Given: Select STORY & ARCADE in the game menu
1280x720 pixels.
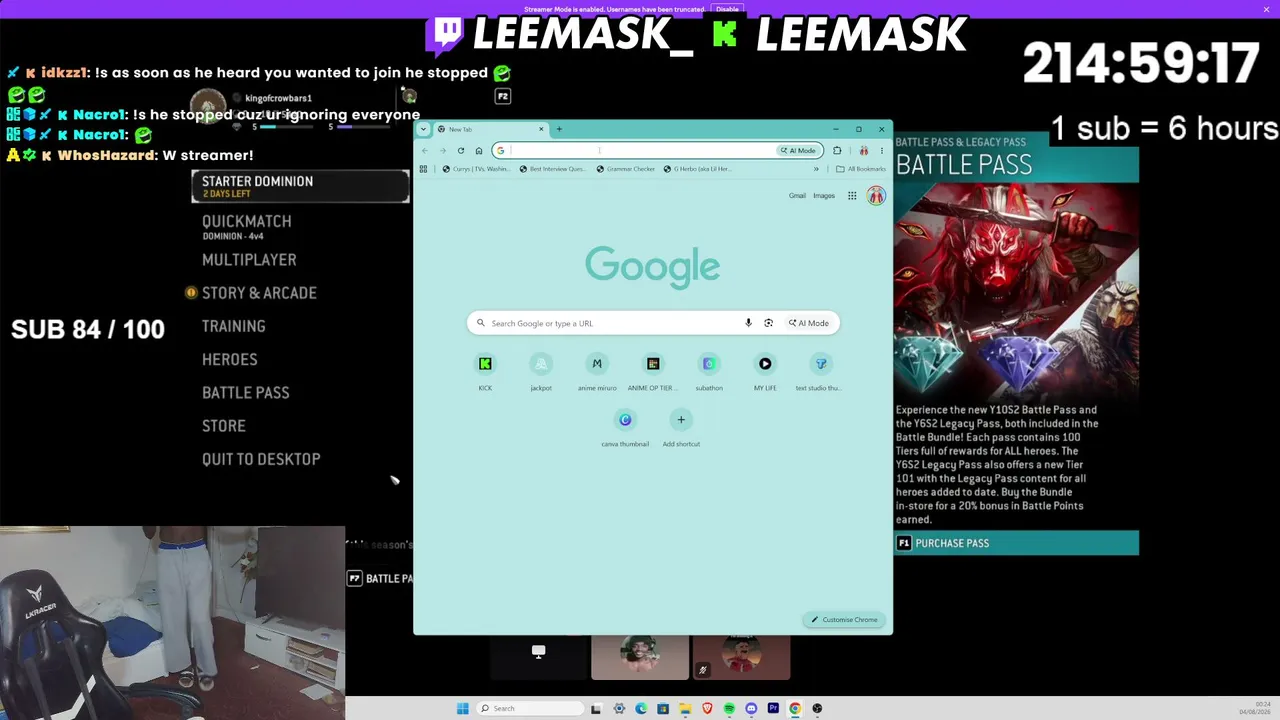Looking at the screenshot, I should (259, 293).
